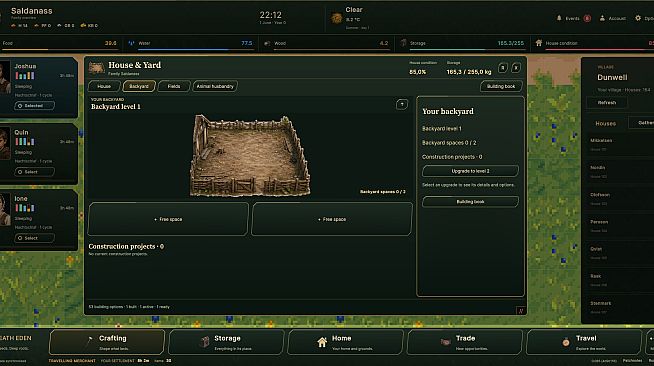654x366 pixels.
Task: Switch to the Backyard tab
Action: pos(139,86)
